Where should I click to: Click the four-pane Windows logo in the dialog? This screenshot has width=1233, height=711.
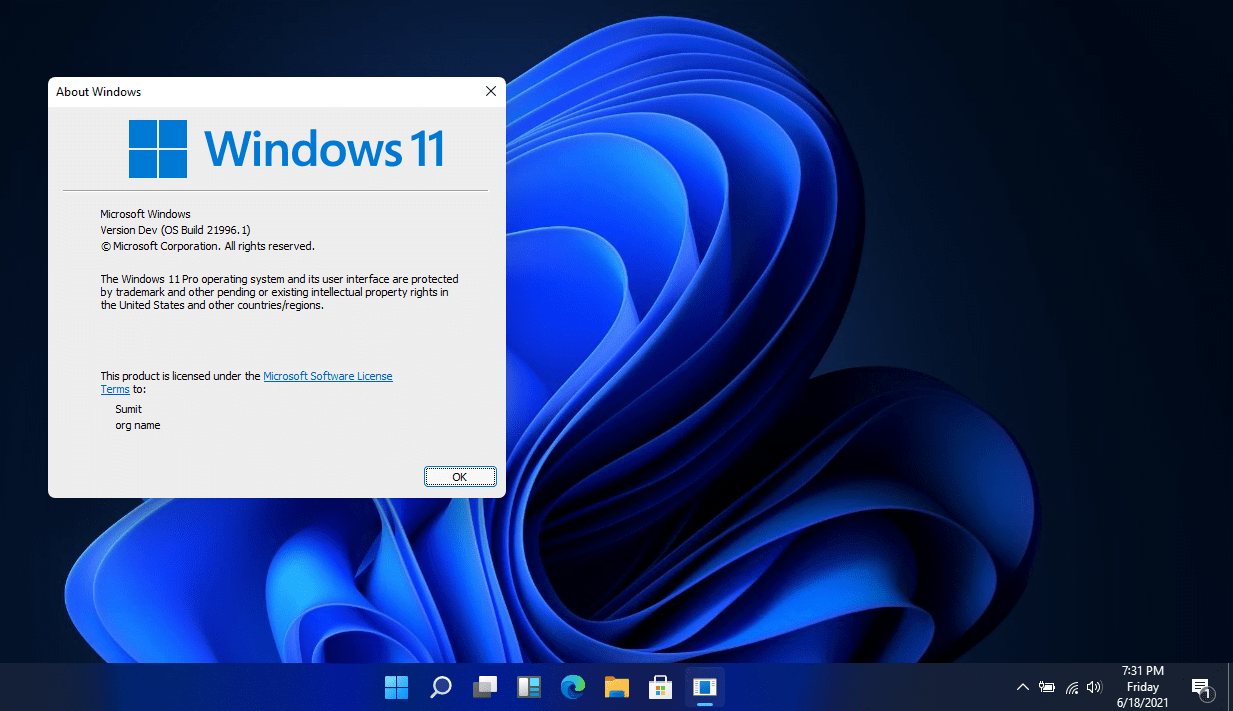click(x=158, y=149)
